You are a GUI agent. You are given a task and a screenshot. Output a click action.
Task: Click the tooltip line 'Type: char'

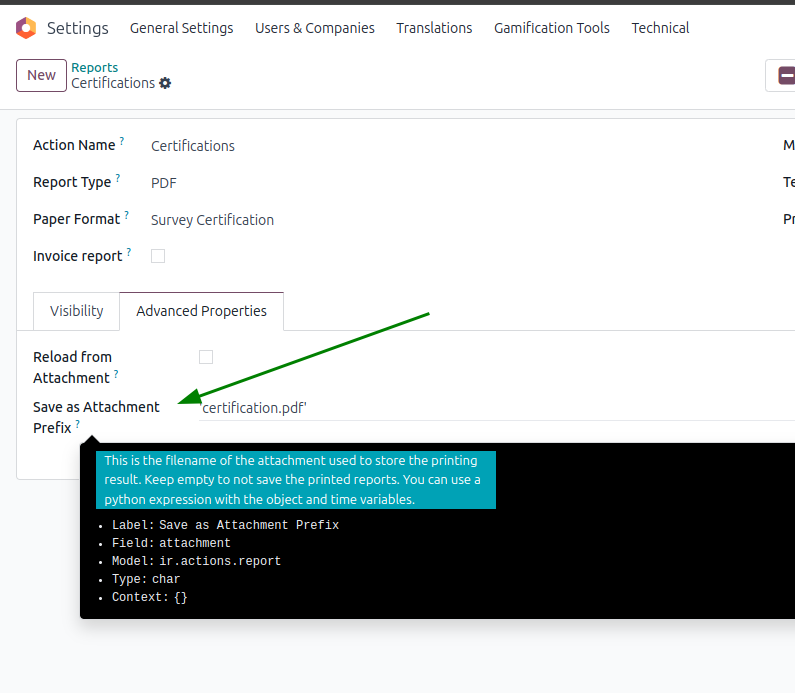tap(146, 579)
